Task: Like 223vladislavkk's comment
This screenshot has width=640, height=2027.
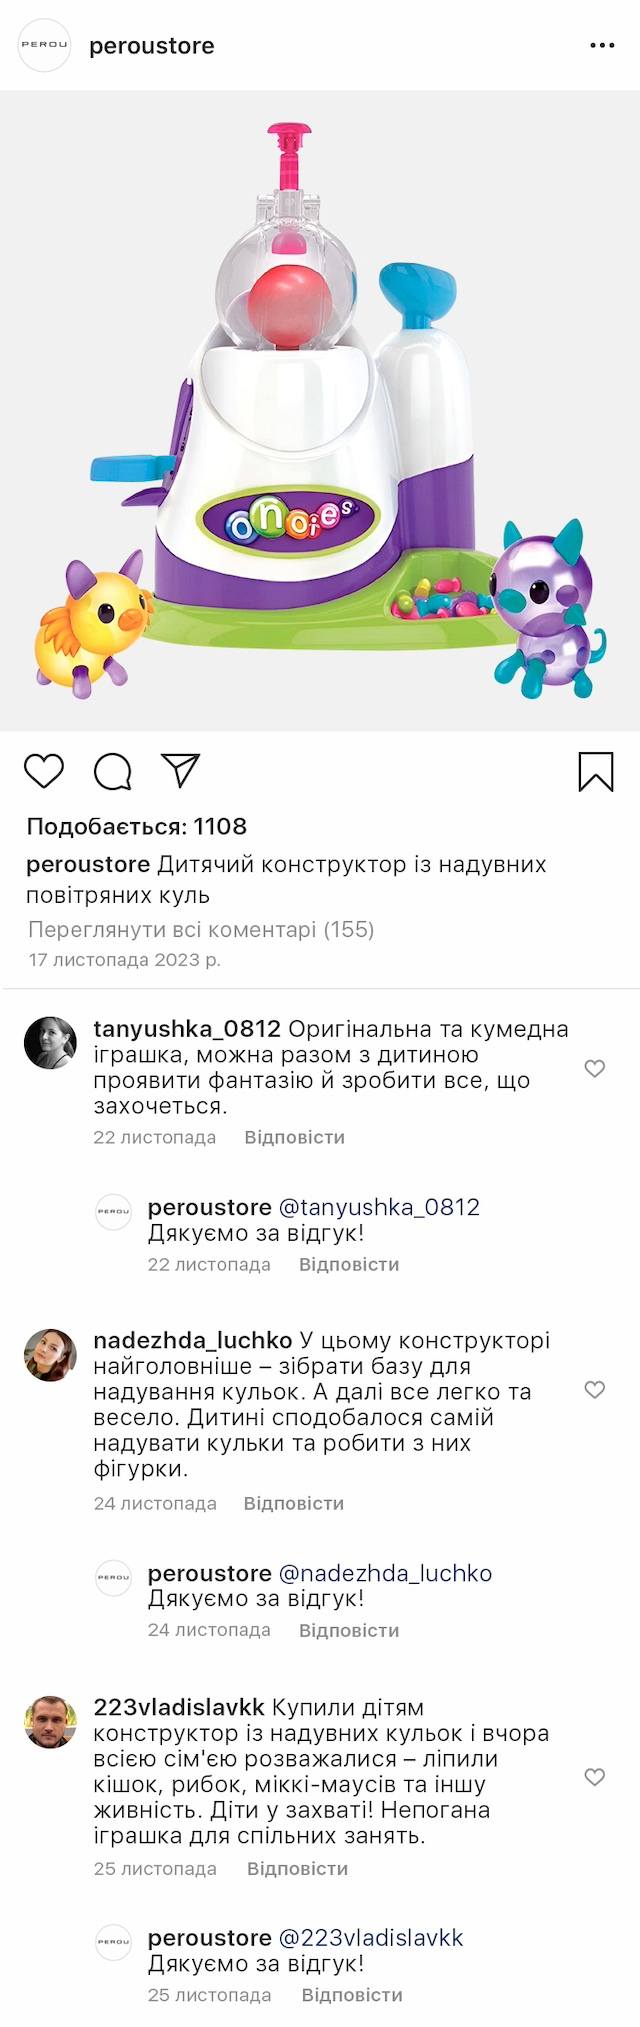Action: [595, 1776]
